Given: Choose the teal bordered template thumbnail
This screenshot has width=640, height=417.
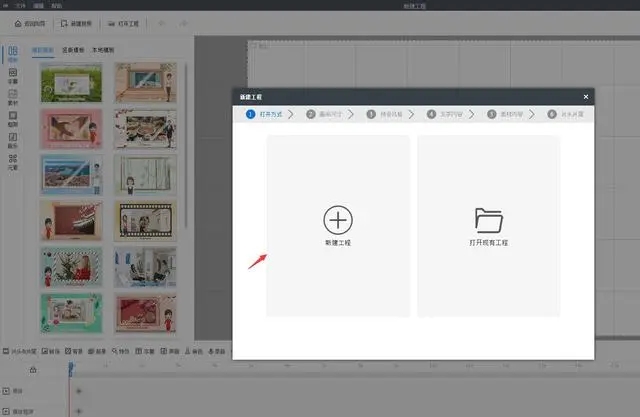Looking at the screenshot, I should (x=71, y=313).
